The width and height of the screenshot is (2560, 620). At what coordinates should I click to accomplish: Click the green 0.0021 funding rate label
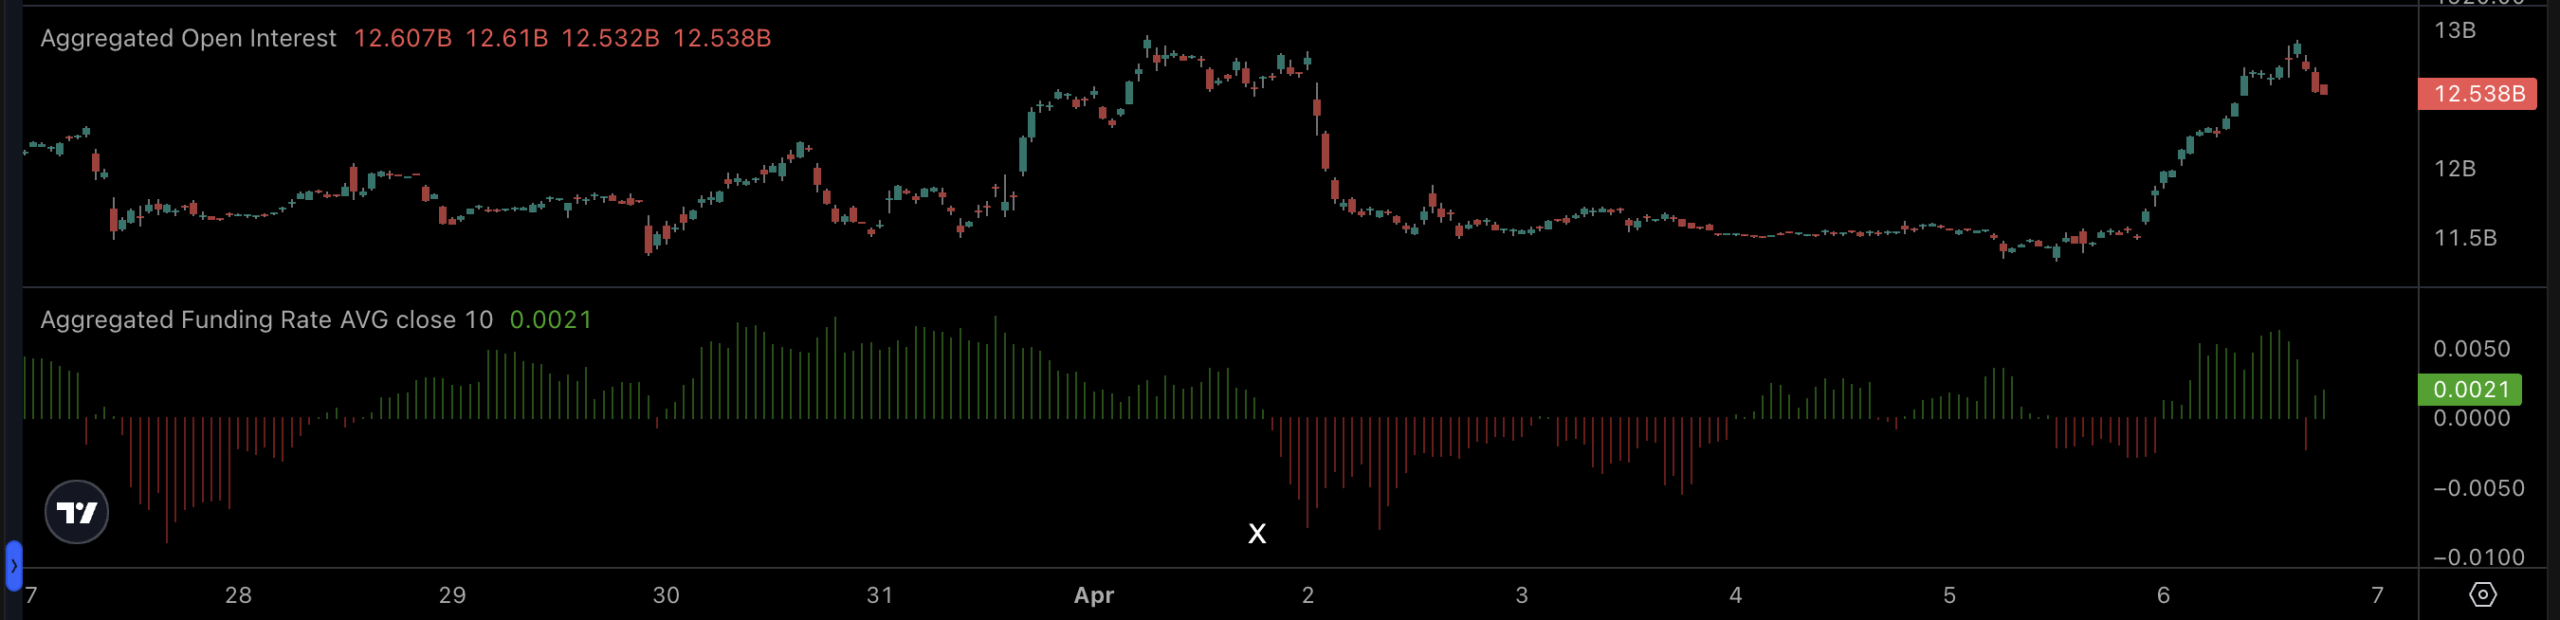pyautogui.click(x=2469, y=389)
